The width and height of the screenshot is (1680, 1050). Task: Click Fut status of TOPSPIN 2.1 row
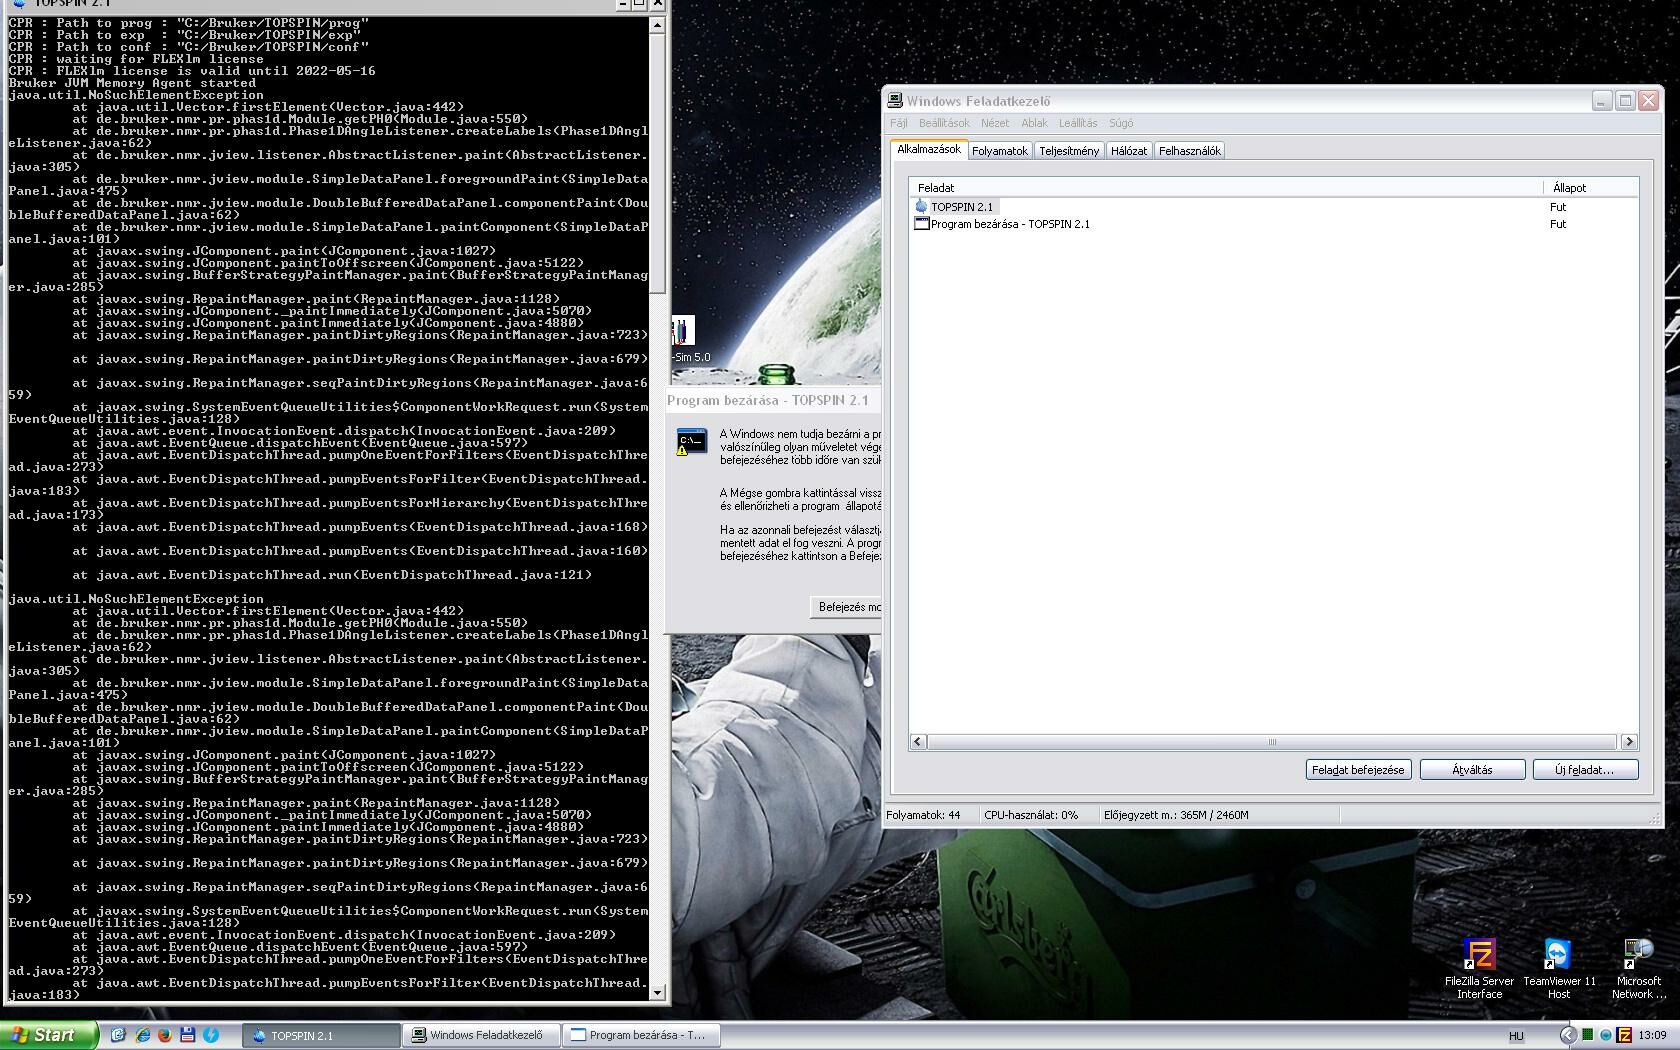1557,207
